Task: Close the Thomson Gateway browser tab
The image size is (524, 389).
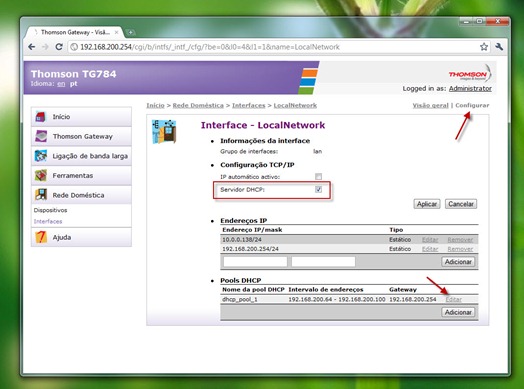Action: [117, 32]
